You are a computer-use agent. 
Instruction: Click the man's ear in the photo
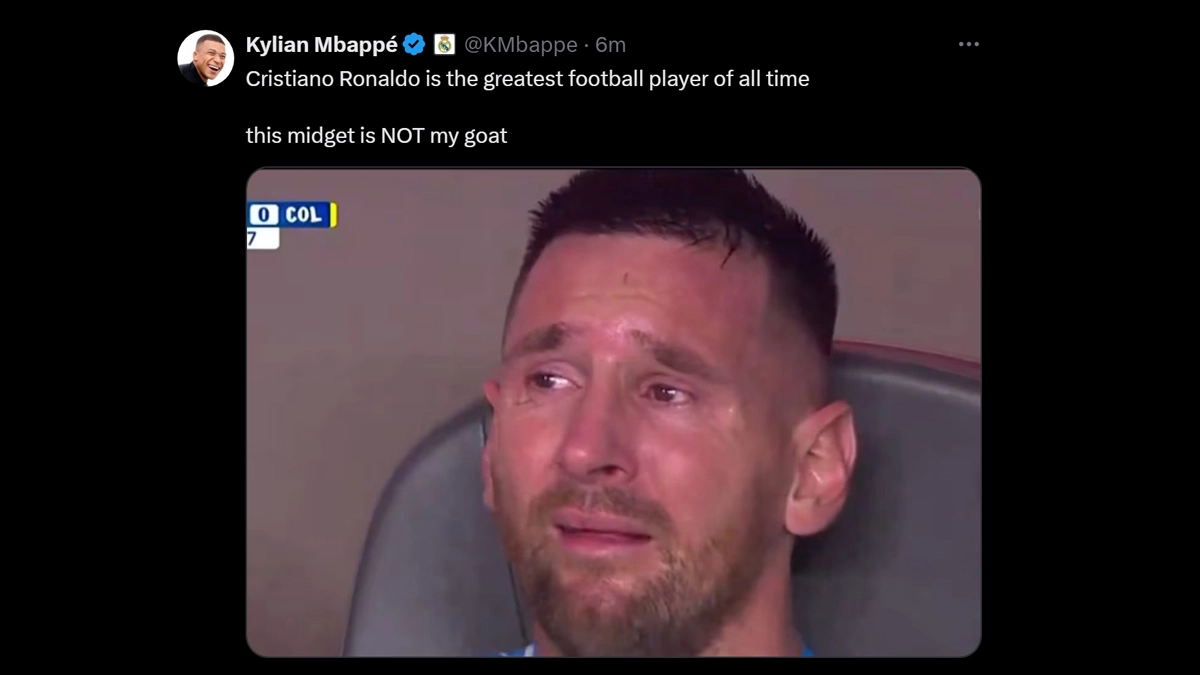coord(820,468)
